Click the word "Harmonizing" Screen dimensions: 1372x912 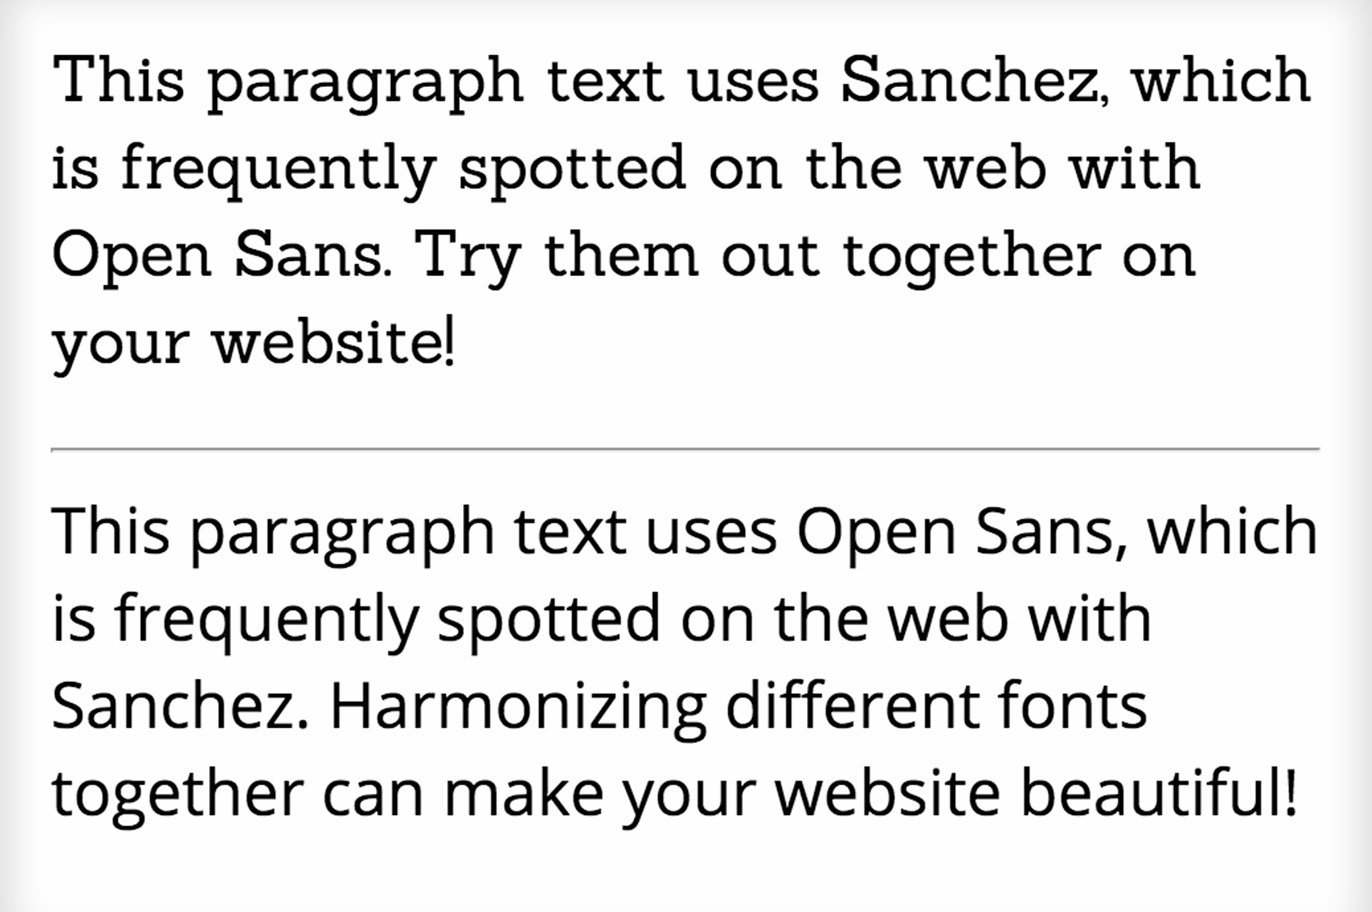coord(518,708)
